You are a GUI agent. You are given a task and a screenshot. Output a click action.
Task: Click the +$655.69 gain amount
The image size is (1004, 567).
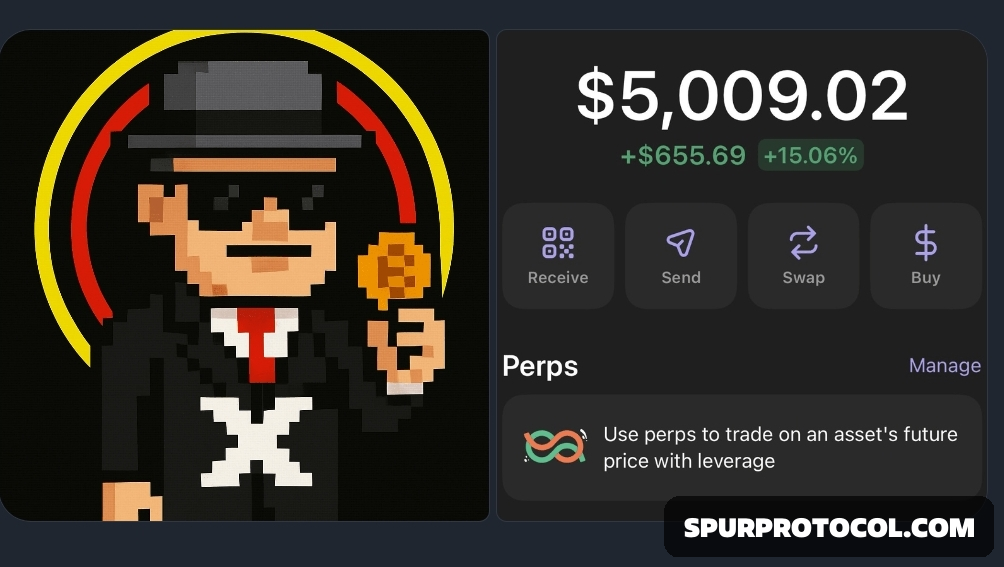tap(683, 156)
